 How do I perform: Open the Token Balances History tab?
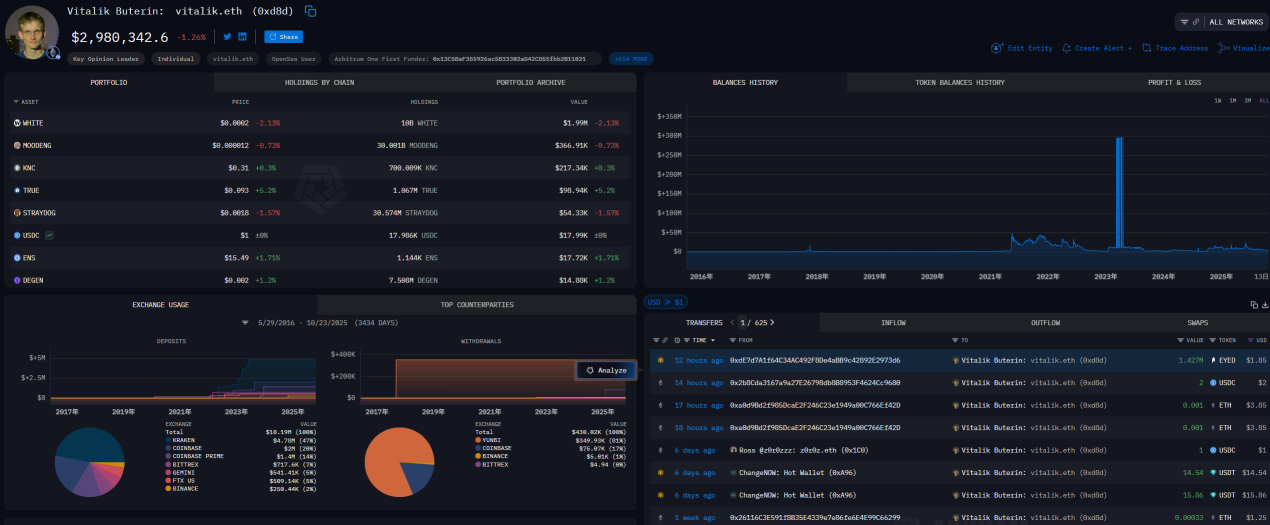pyautogui.click(x=960, y=82)
